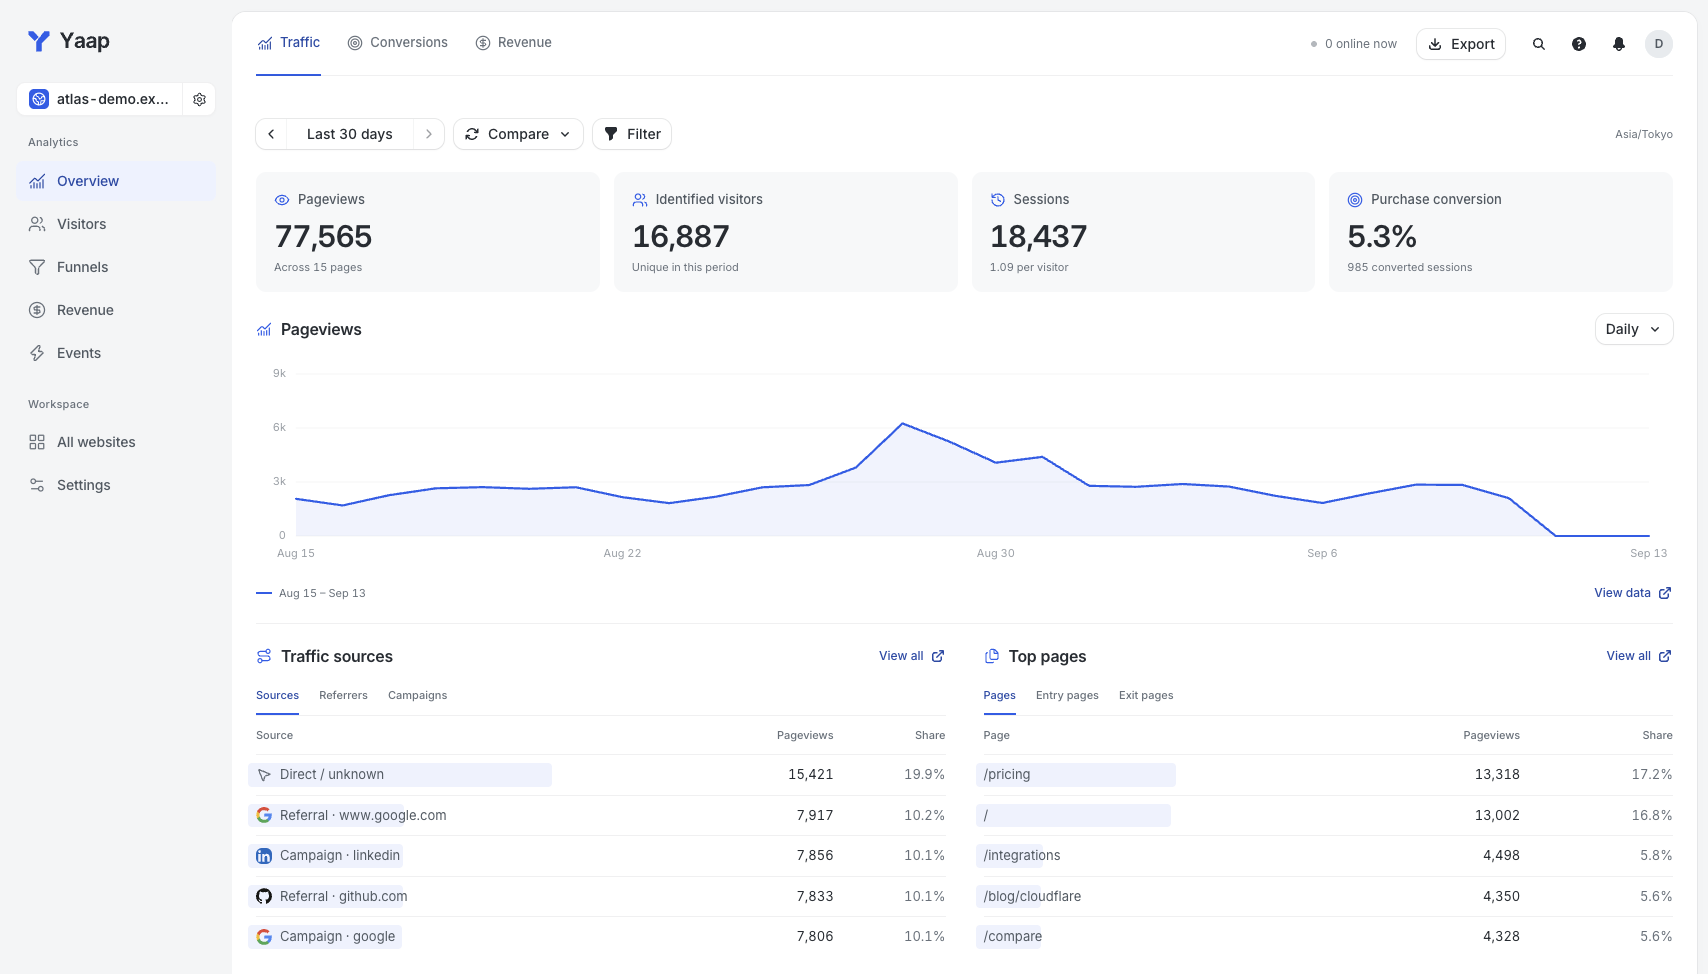Open Funnels in the sidebar
This screenshot has width=1708, height=974.
click(x=116, y=267)
